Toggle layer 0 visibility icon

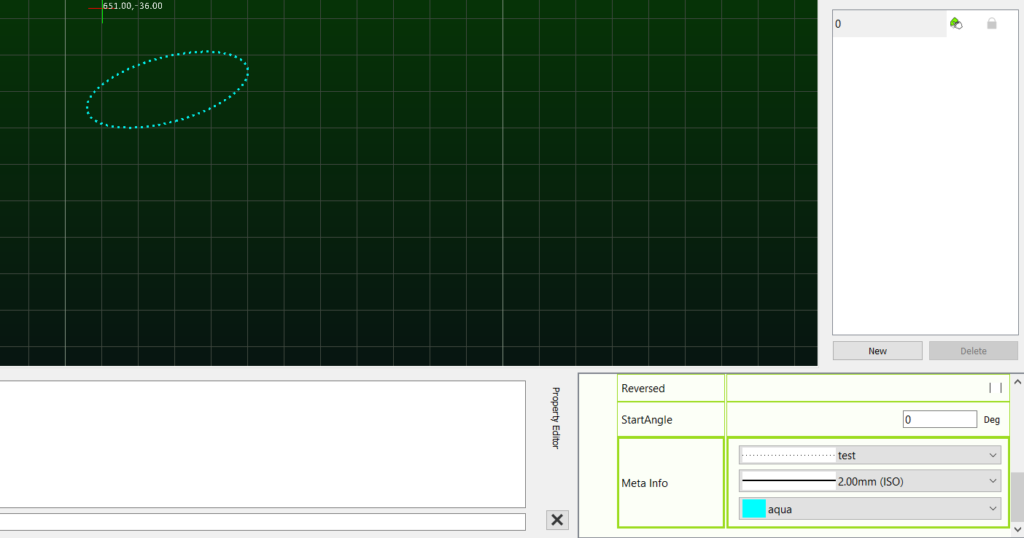pos(956,24)
